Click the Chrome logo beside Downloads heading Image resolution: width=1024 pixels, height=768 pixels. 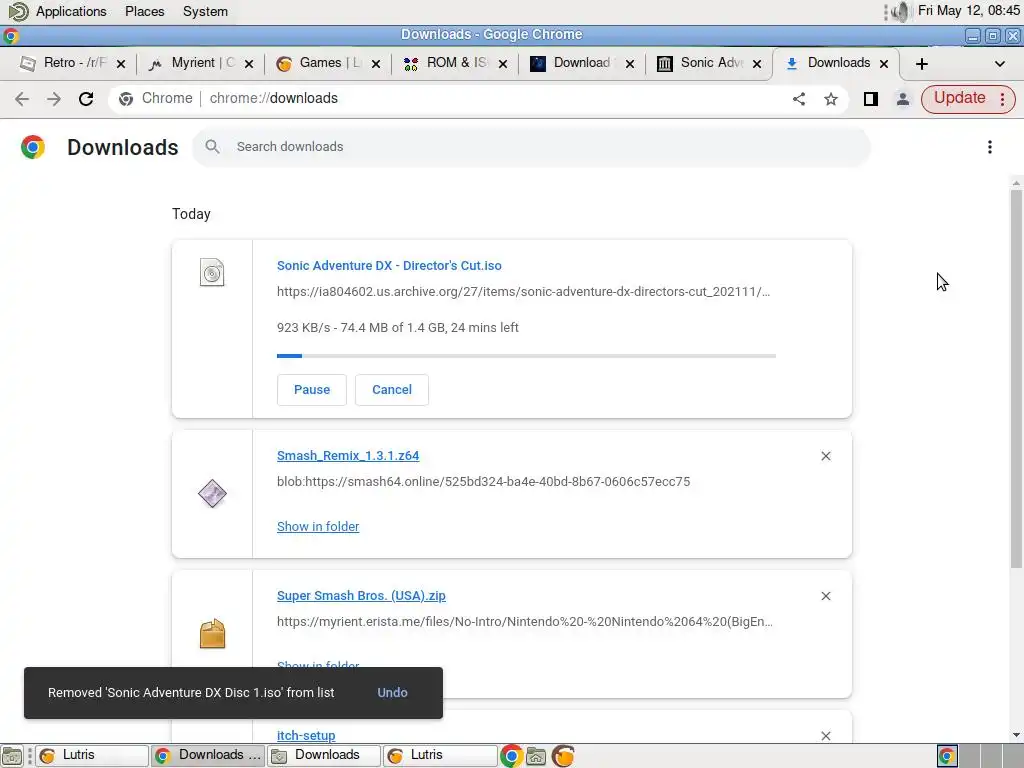click(x=33, y=147)
